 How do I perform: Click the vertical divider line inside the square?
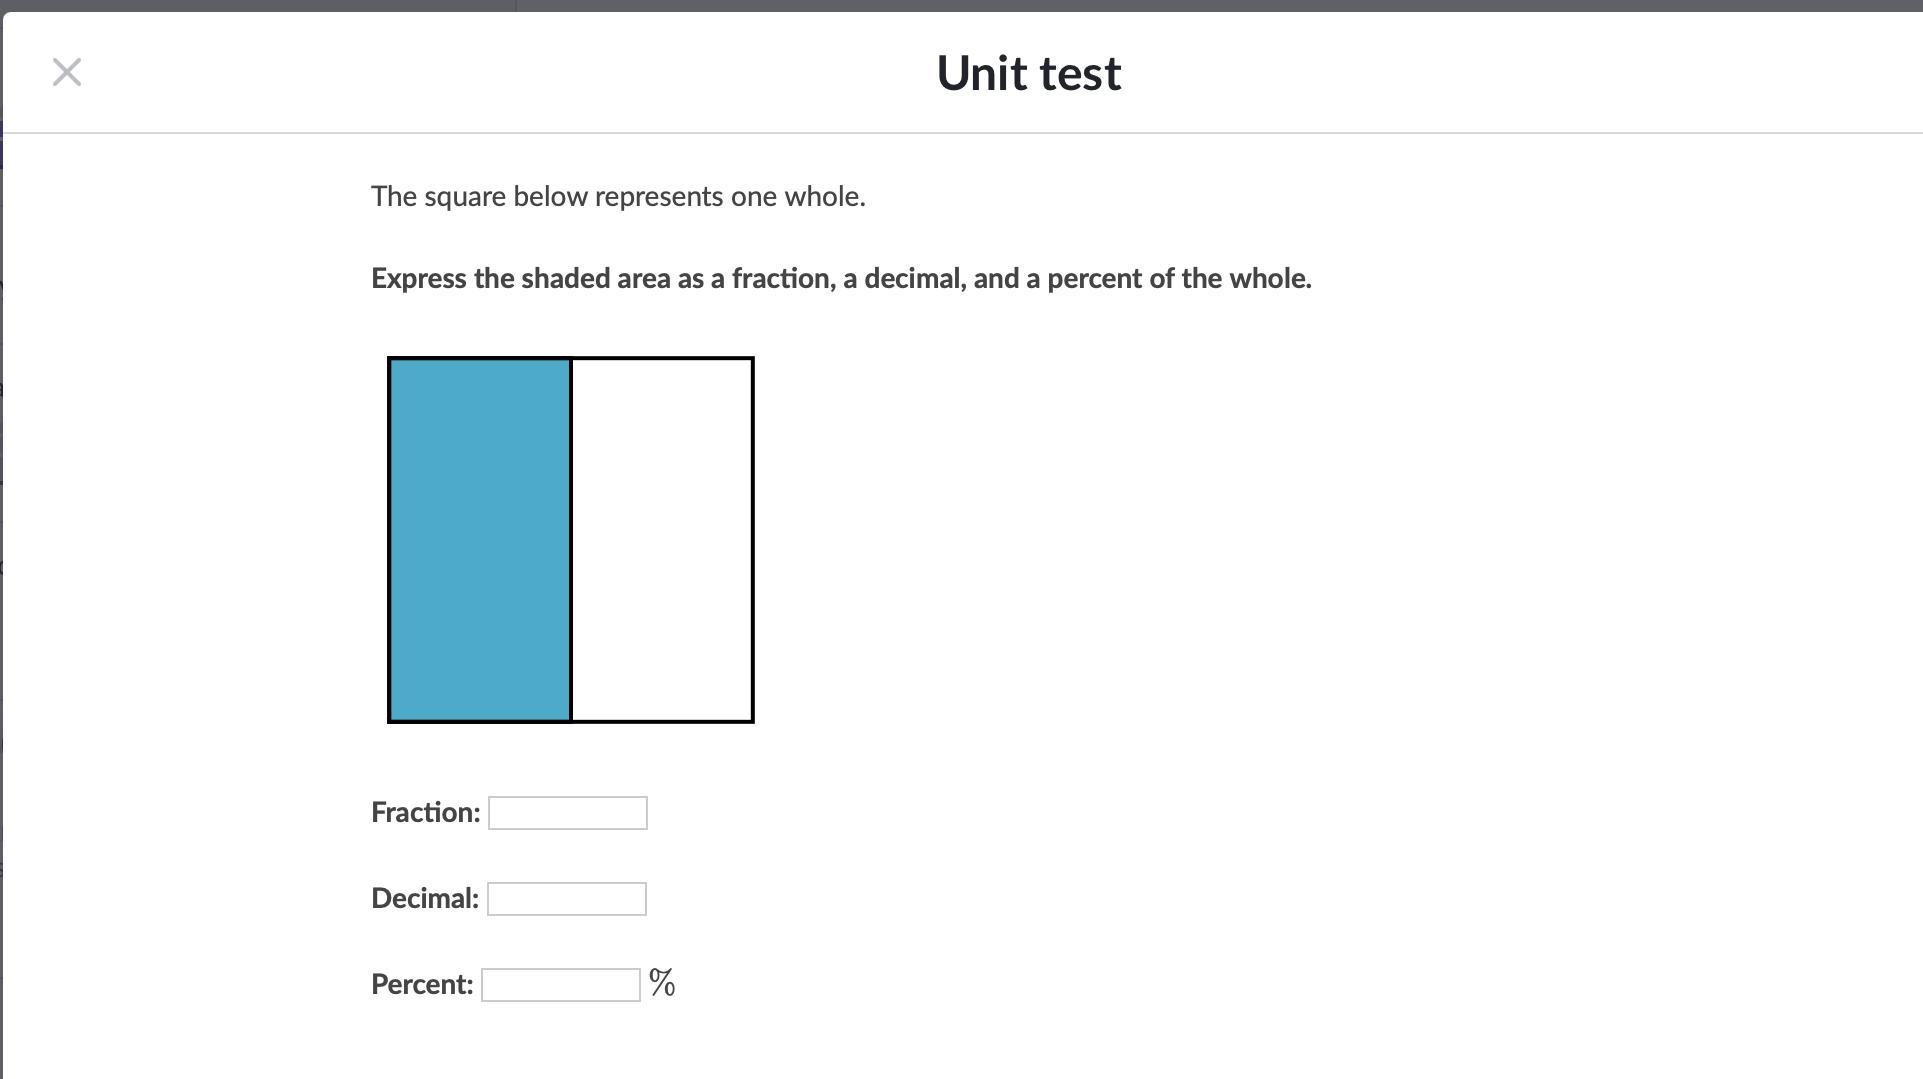571,539
